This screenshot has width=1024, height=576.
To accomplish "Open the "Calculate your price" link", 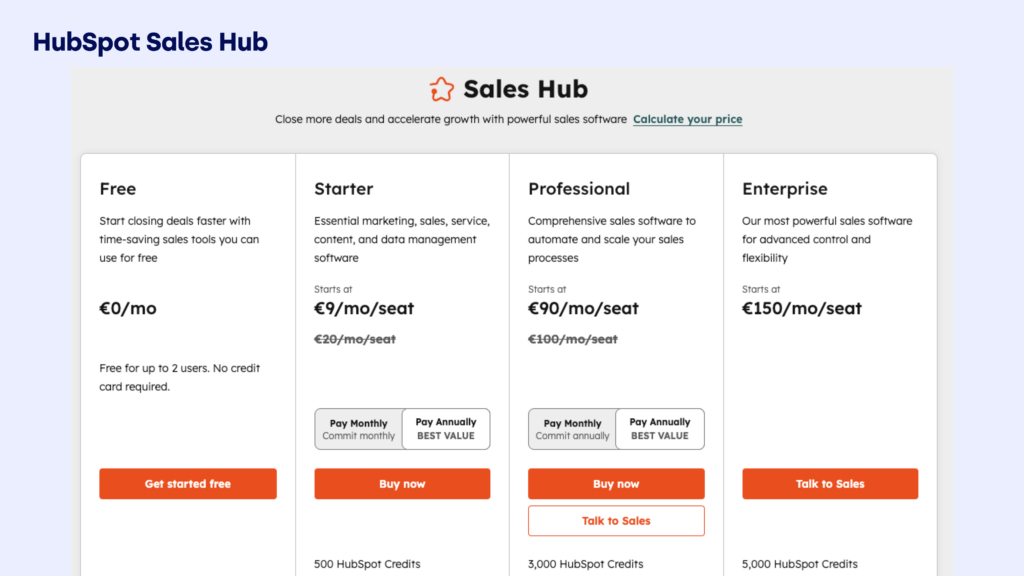I will tap(687, 119).
